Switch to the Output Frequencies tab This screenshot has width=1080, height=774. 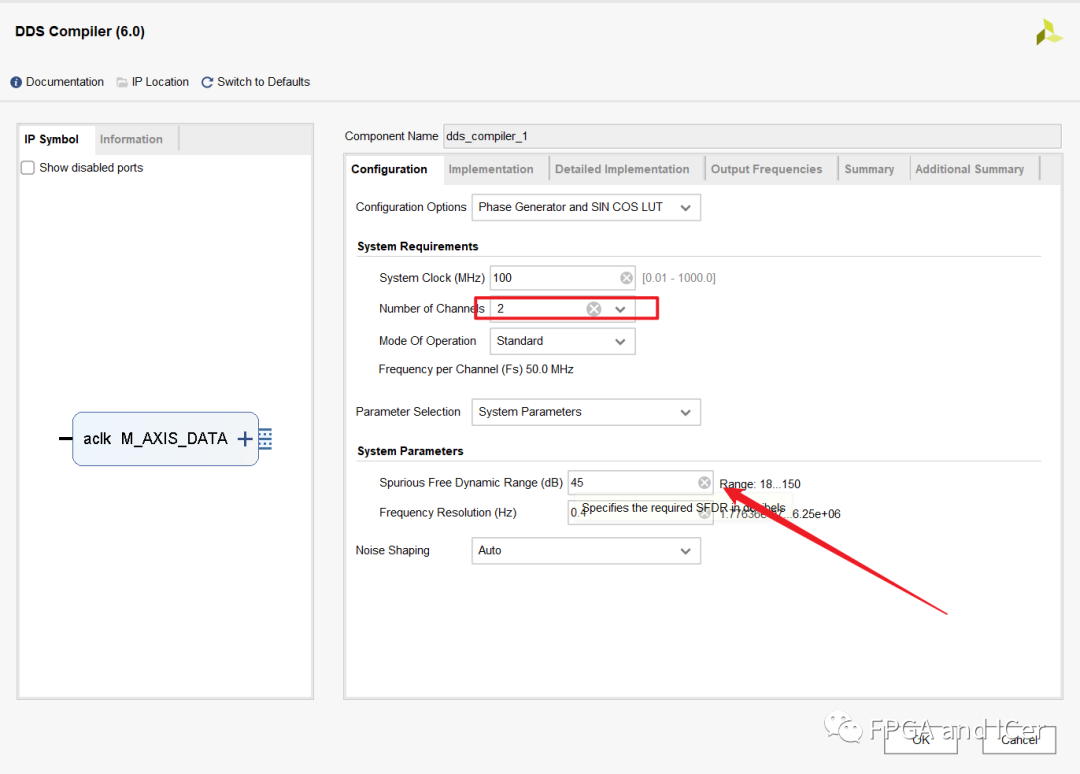[767, 169]
